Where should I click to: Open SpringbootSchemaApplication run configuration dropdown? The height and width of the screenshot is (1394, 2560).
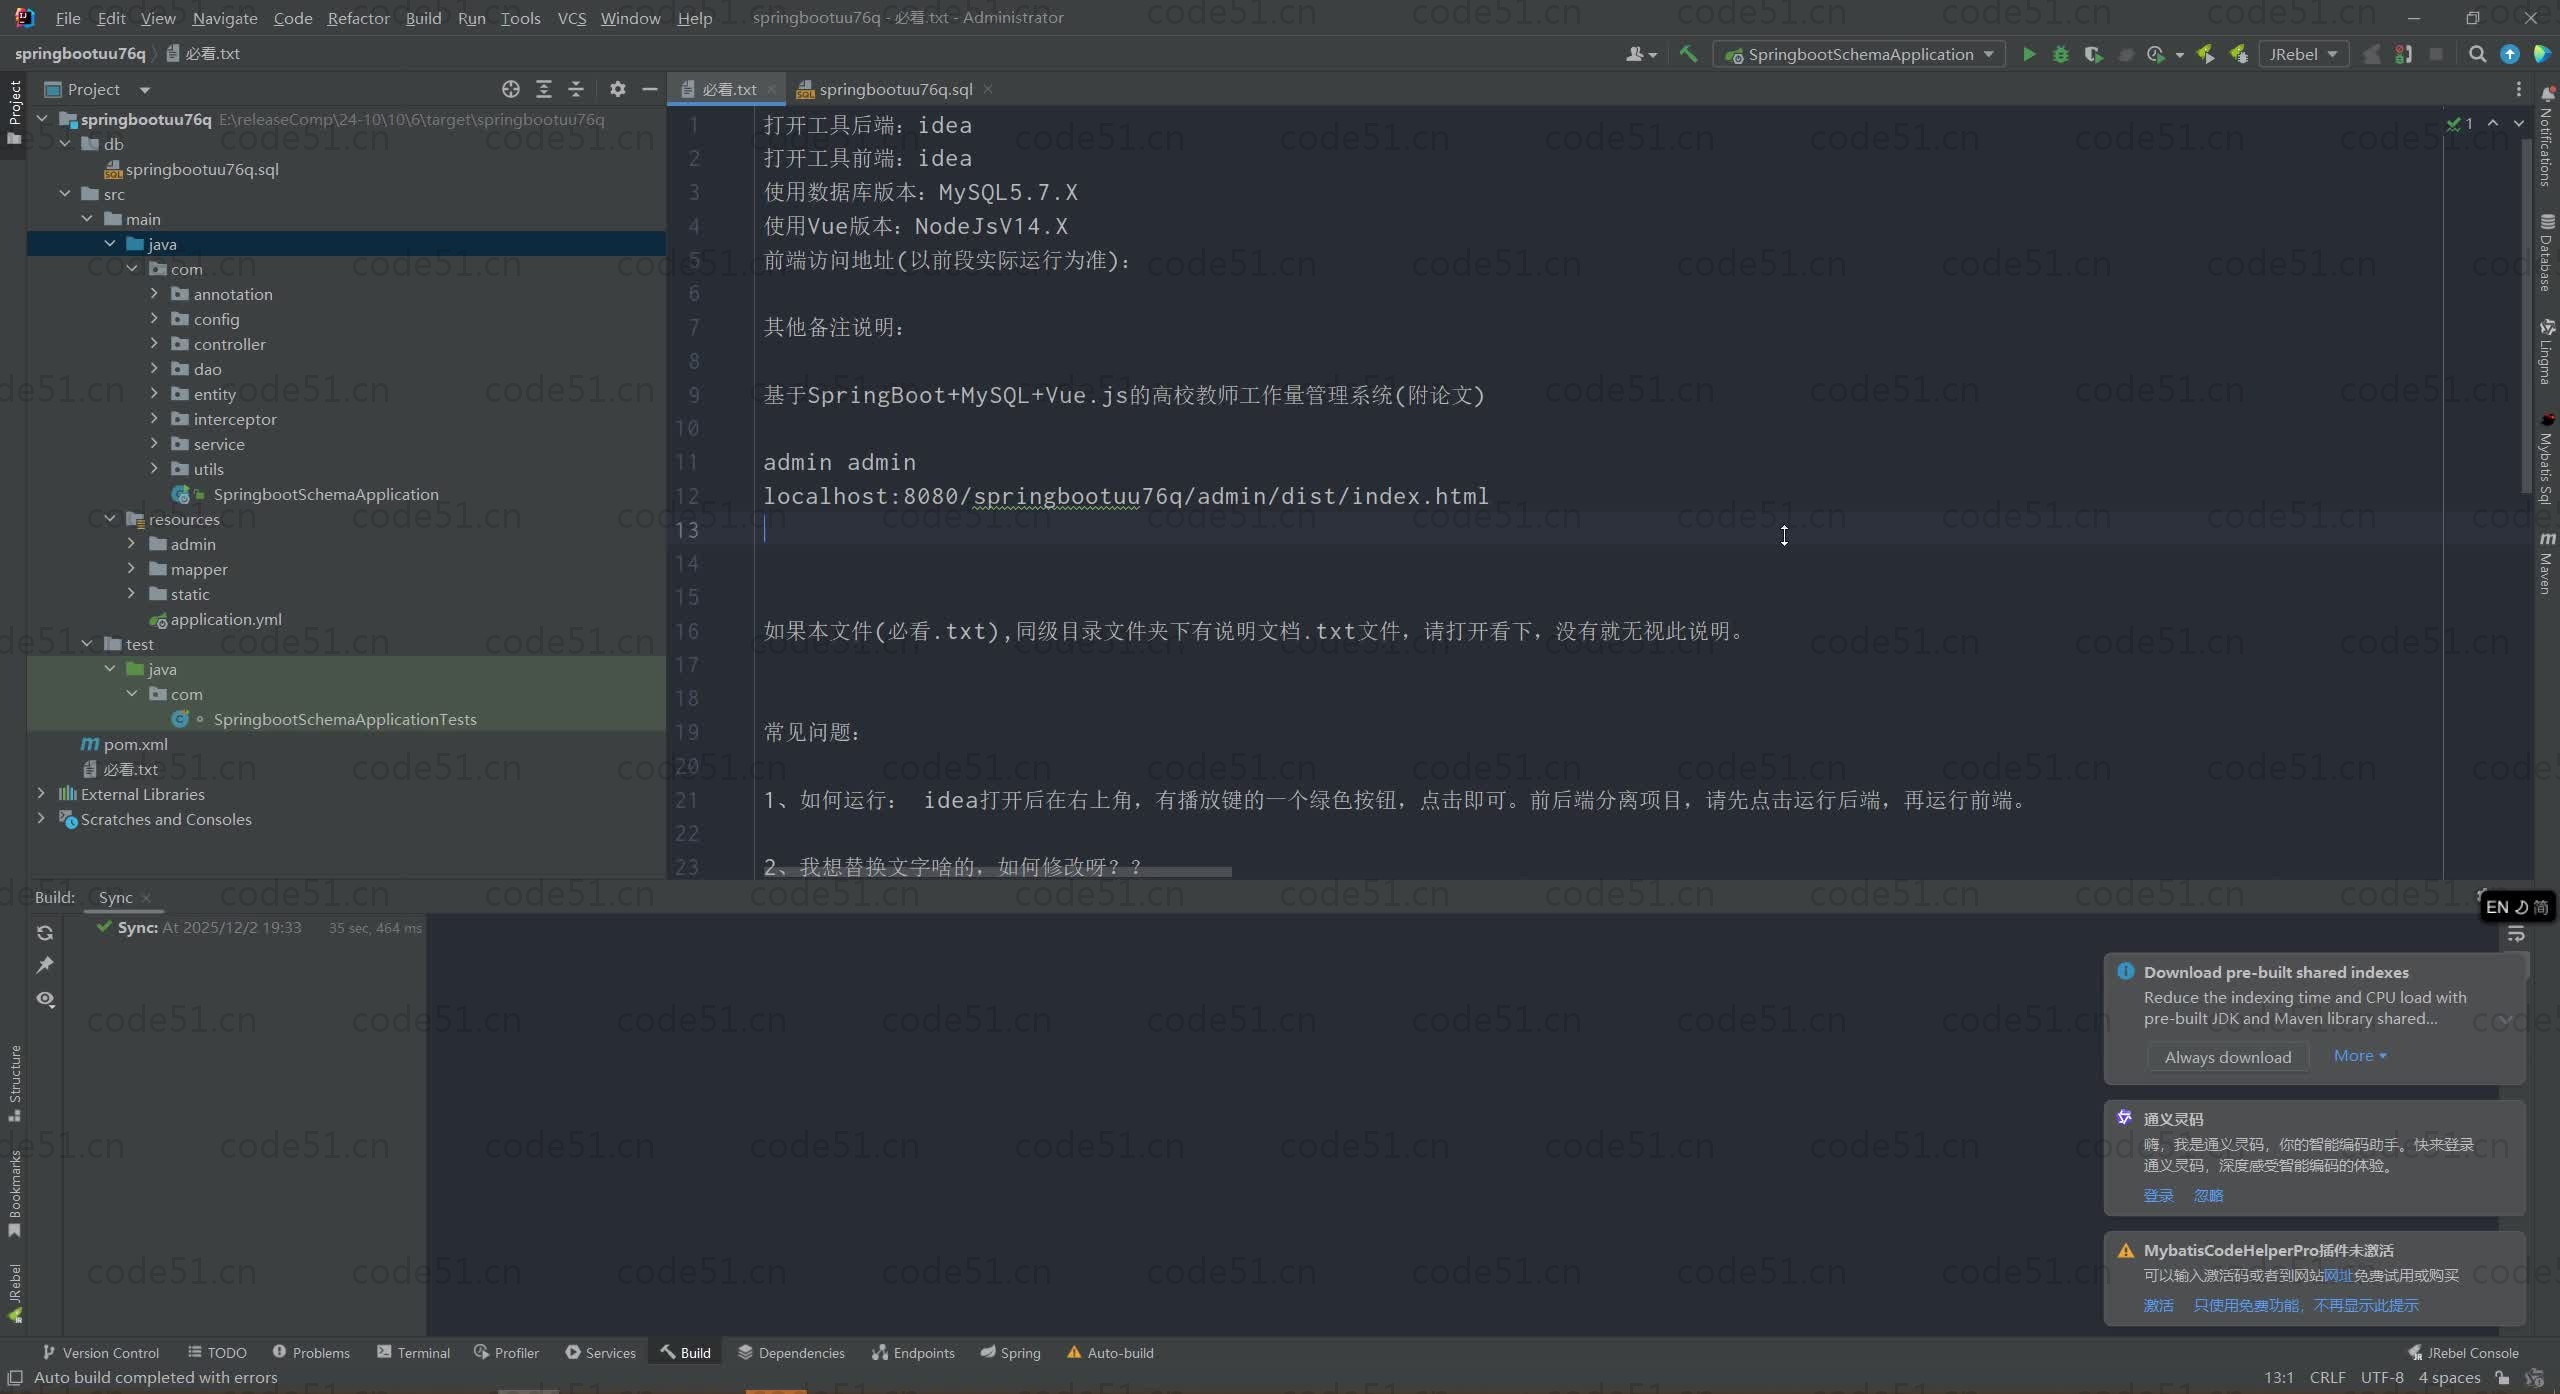[x=1860, y=54]
